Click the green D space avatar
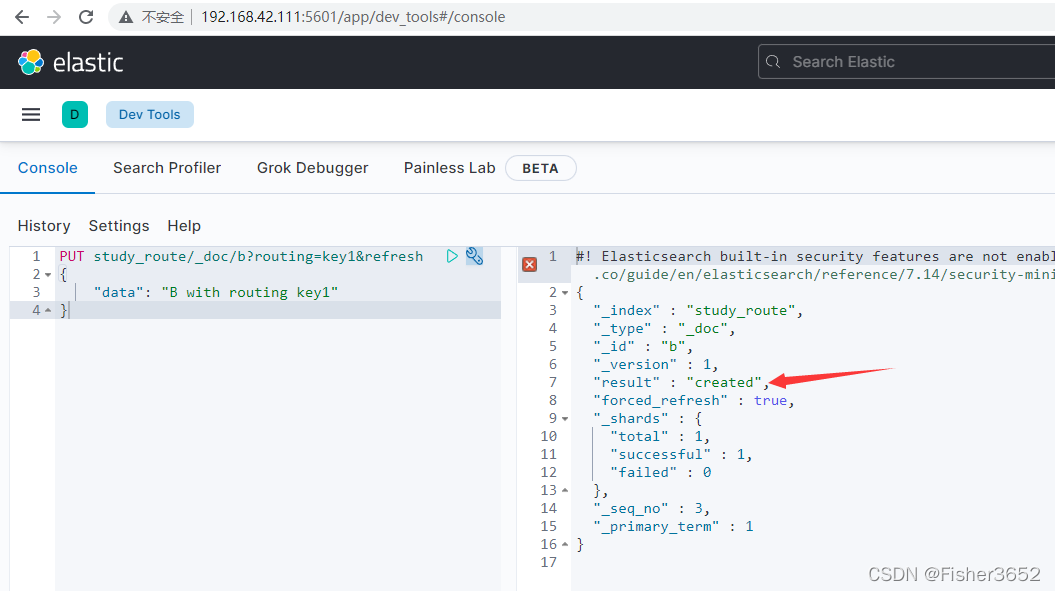This screenshot has height=591, width=1055. pos(75,114)
